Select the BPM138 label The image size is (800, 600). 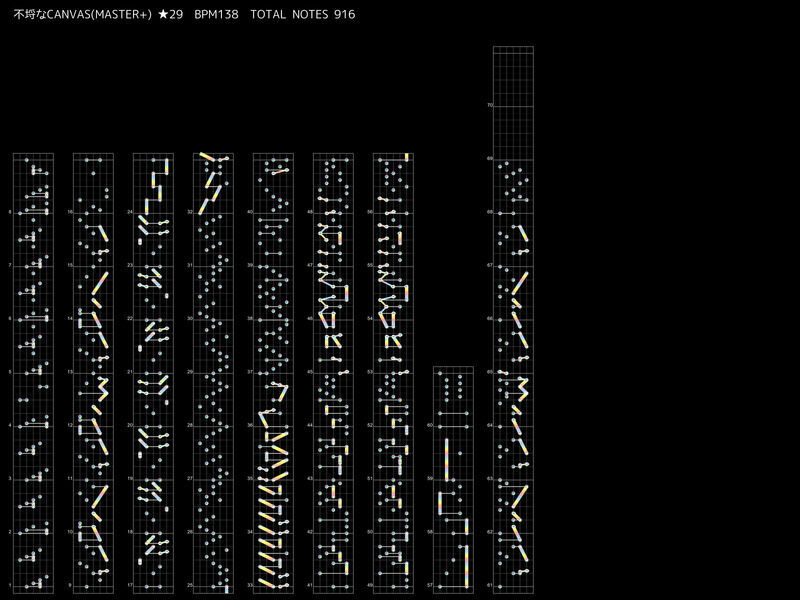click(x=216, y=14)
